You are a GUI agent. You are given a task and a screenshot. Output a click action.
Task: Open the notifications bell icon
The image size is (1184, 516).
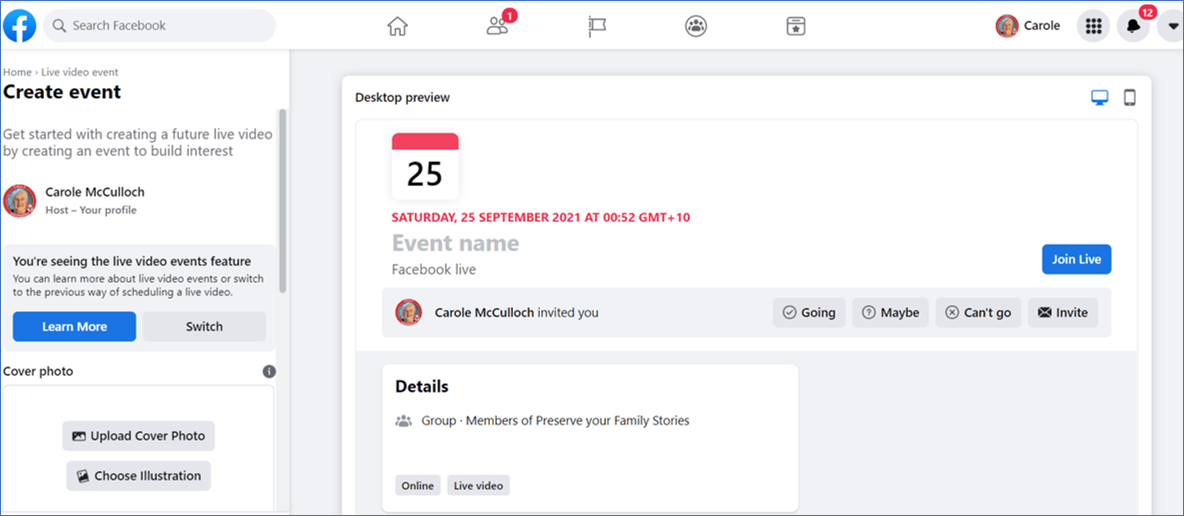point(1133,26)
